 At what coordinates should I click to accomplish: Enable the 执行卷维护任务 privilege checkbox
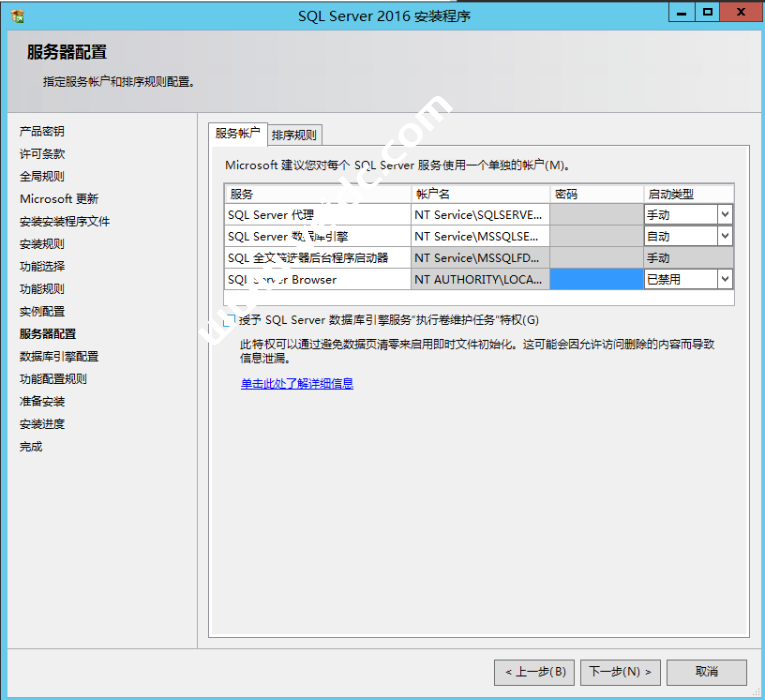coord(230,320)
